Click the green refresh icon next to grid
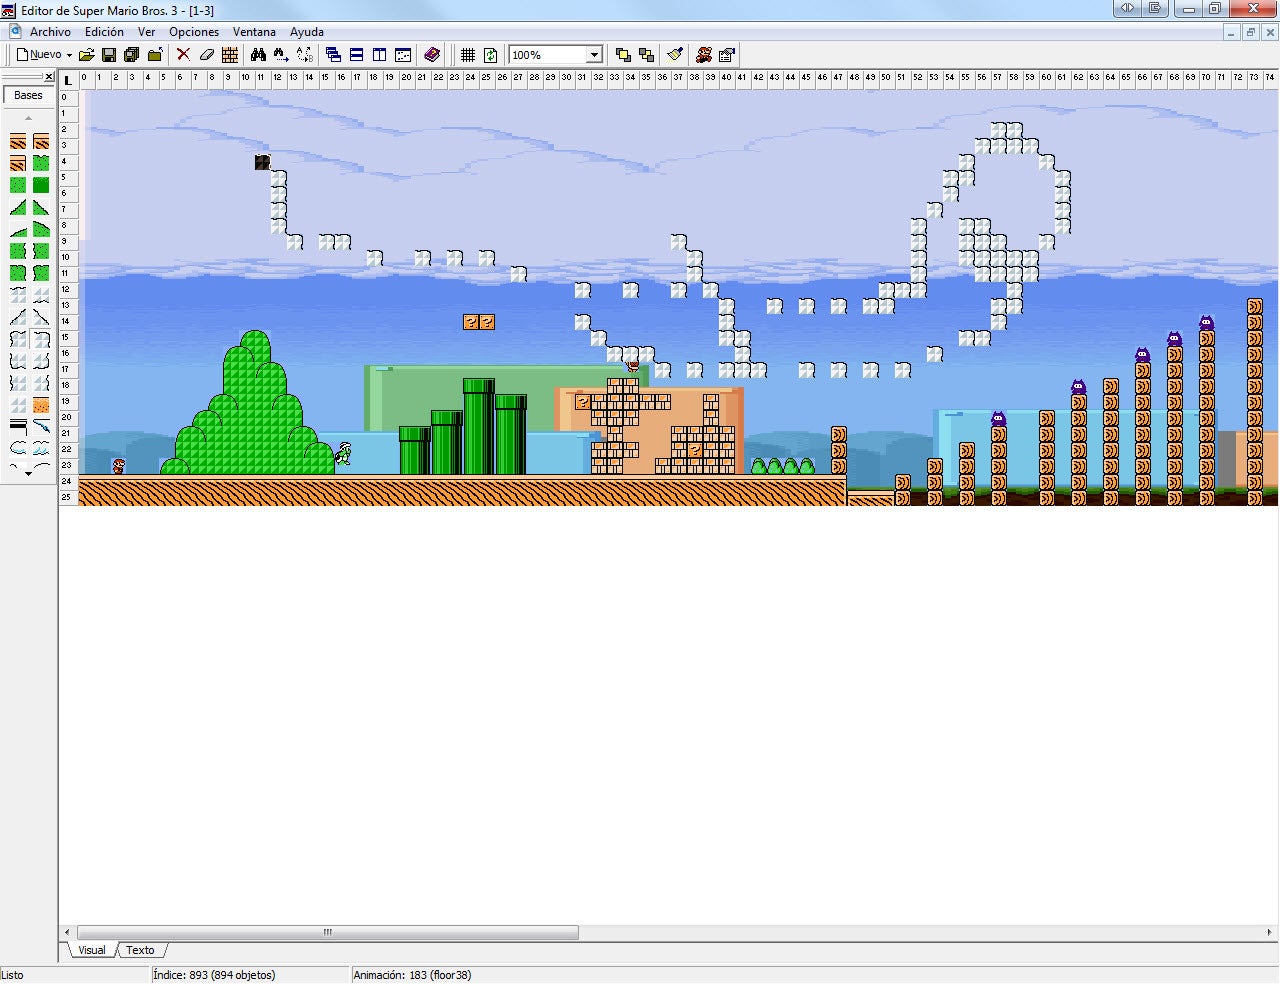The height and width of the screenshot is (984, 1280). (491, 55)
